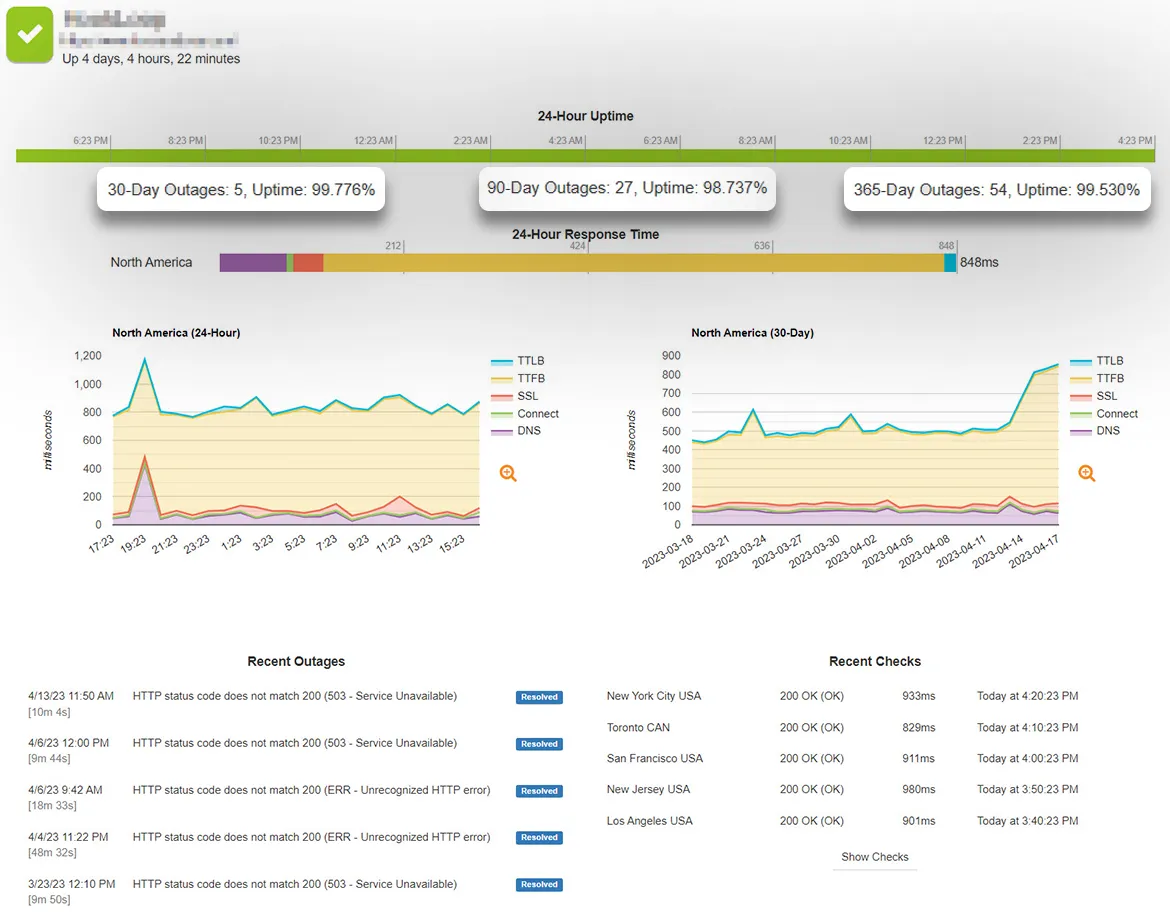Click Resolved badge for 4/6/23 12:00 PM outage
The image size is (1170, 918).
[x=539, y=744]
